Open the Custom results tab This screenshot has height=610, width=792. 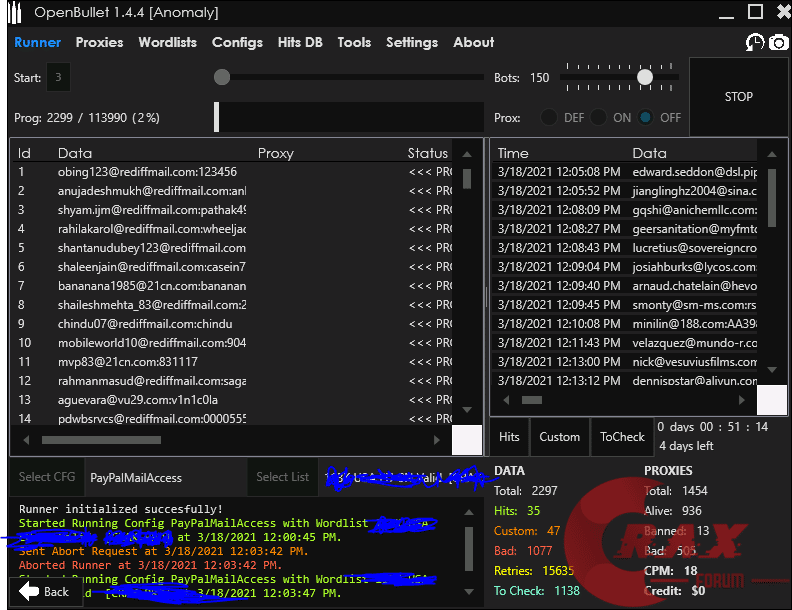pyautogui.click(x=559, y=436)
